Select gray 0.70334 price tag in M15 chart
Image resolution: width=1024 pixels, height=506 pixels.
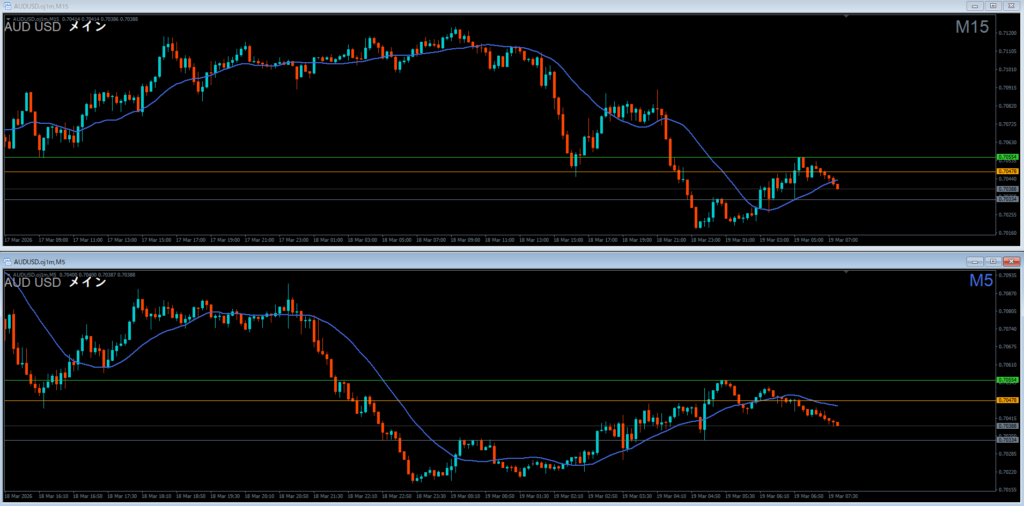(x=1008, y=198)
